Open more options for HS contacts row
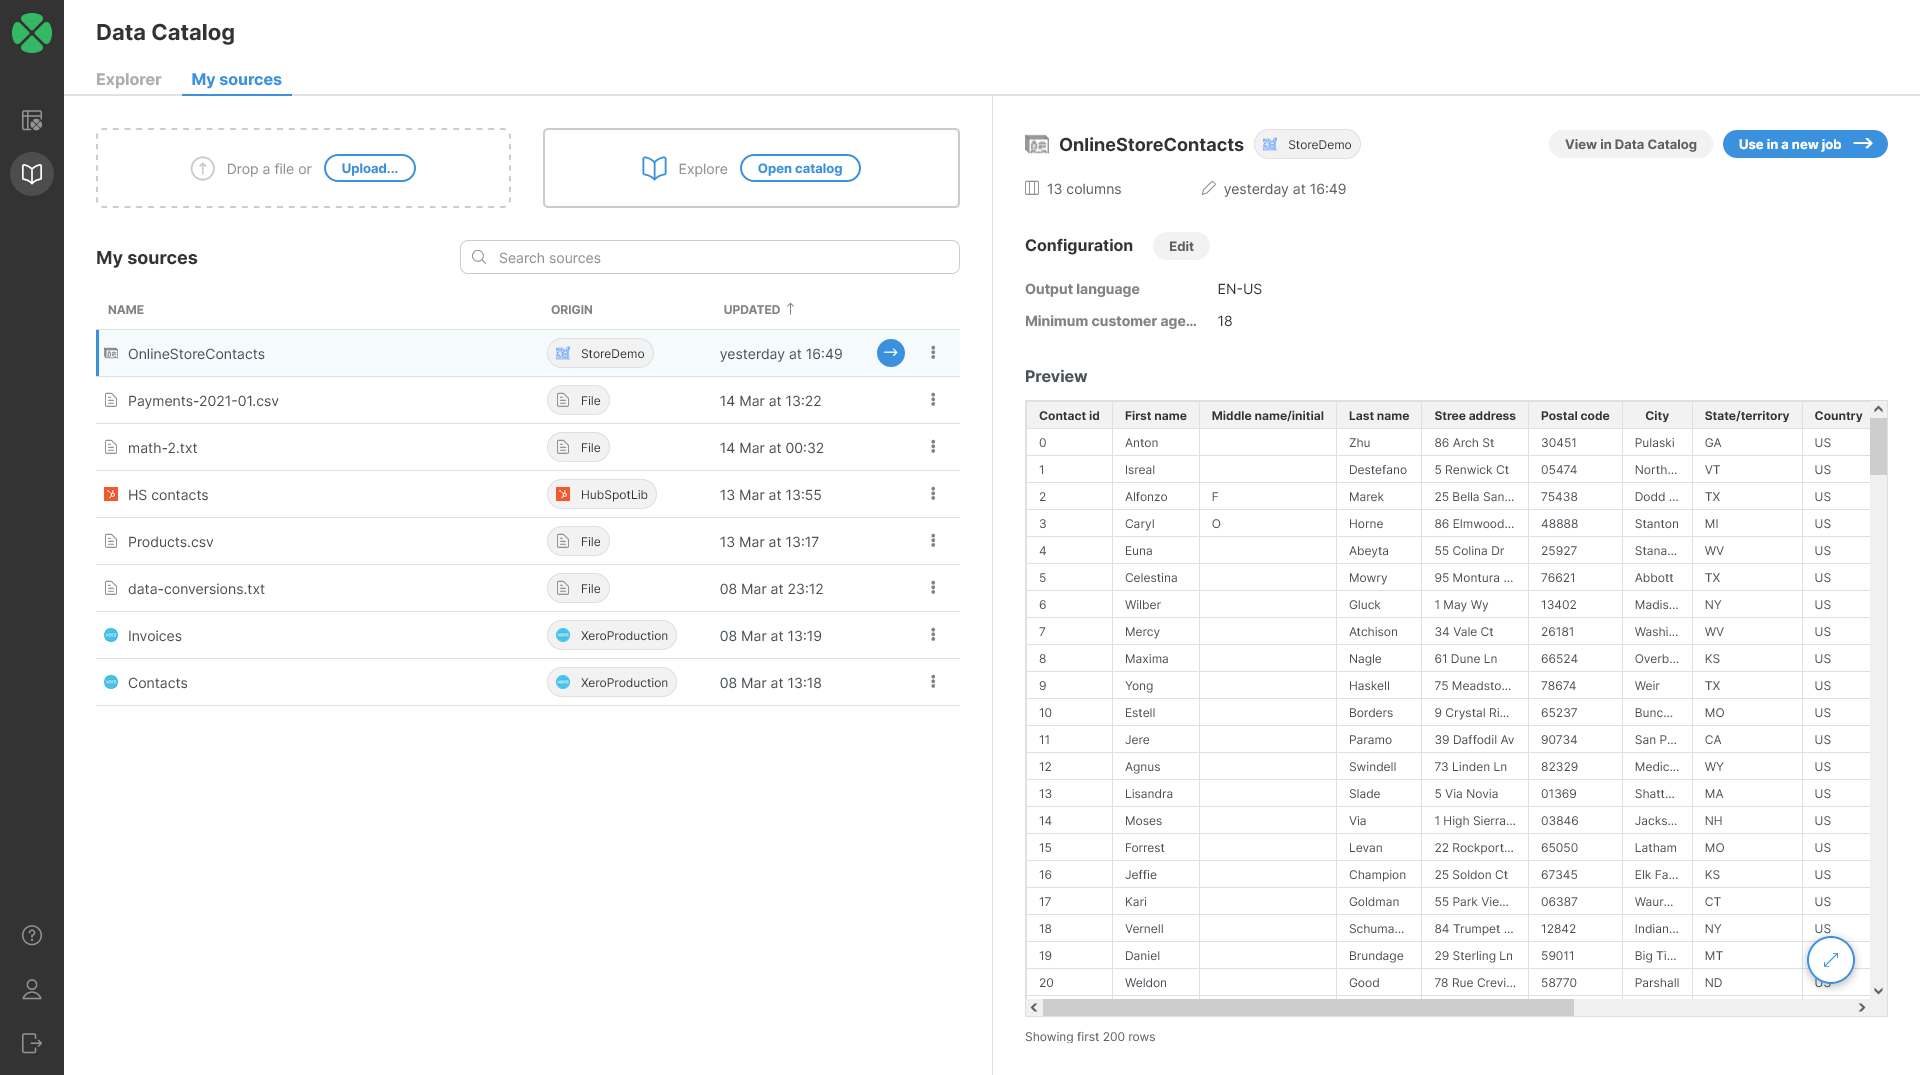Viewport: 1920px width, 1075px height. point(933,494)
